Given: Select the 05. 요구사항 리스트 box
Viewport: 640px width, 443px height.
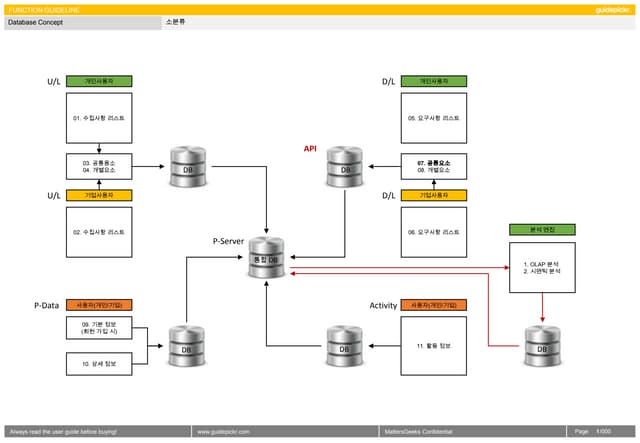Looking at the screenshot, I should click(x=433, y=118).
